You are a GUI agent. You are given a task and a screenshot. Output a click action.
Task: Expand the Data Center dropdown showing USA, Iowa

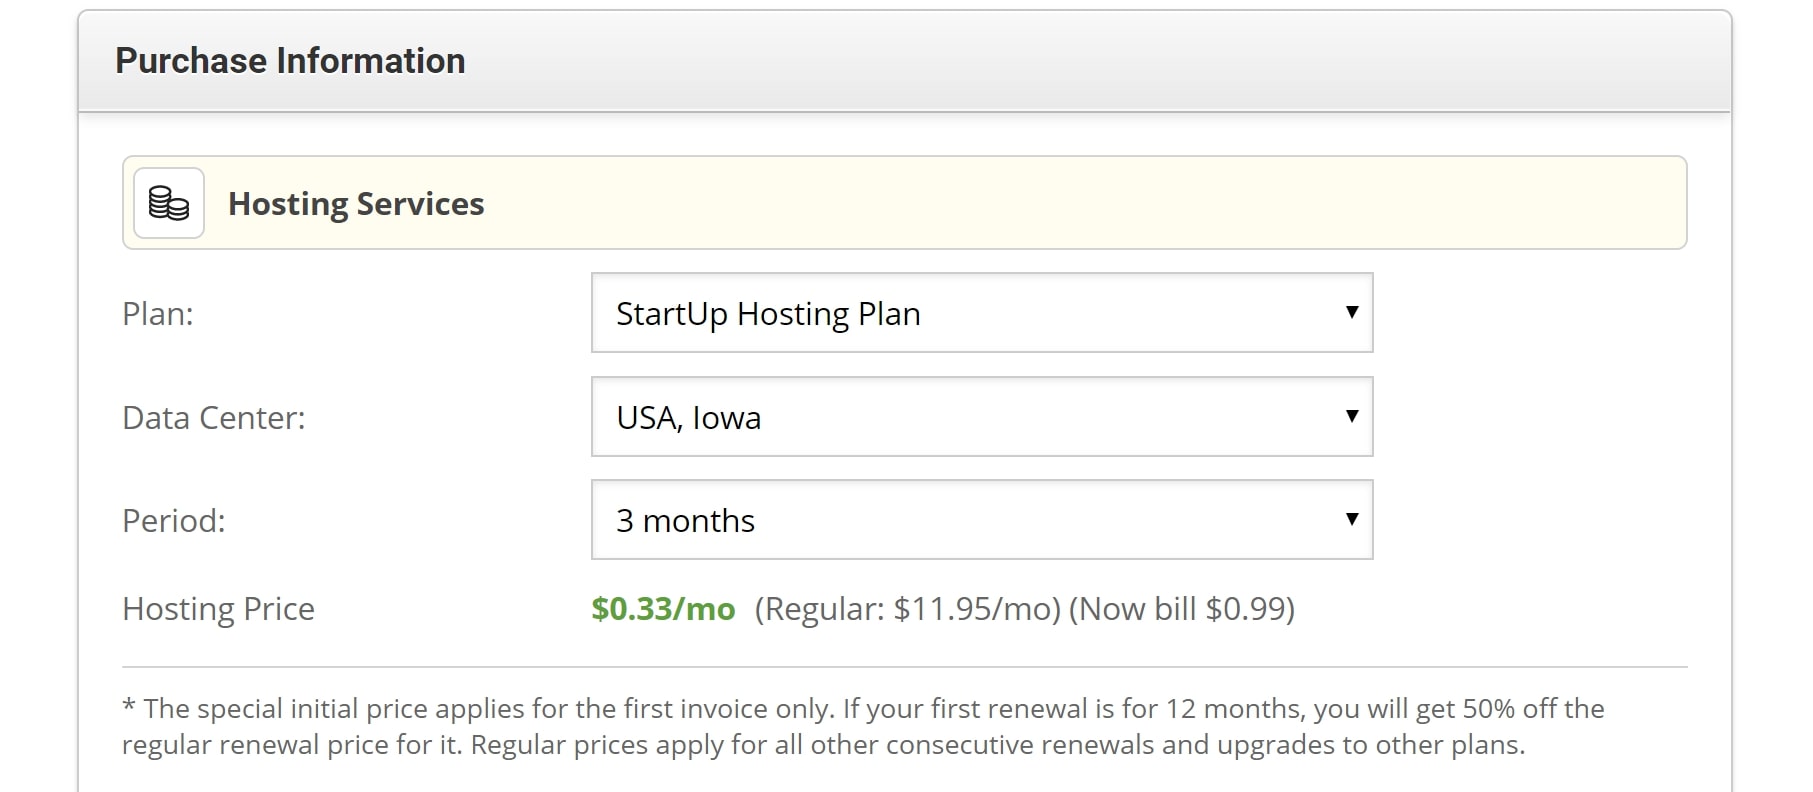(982, 417)
